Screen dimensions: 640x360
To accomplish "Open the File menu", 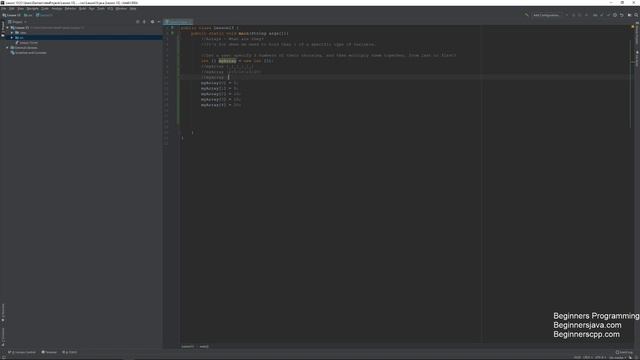I will tap(3, 9).
